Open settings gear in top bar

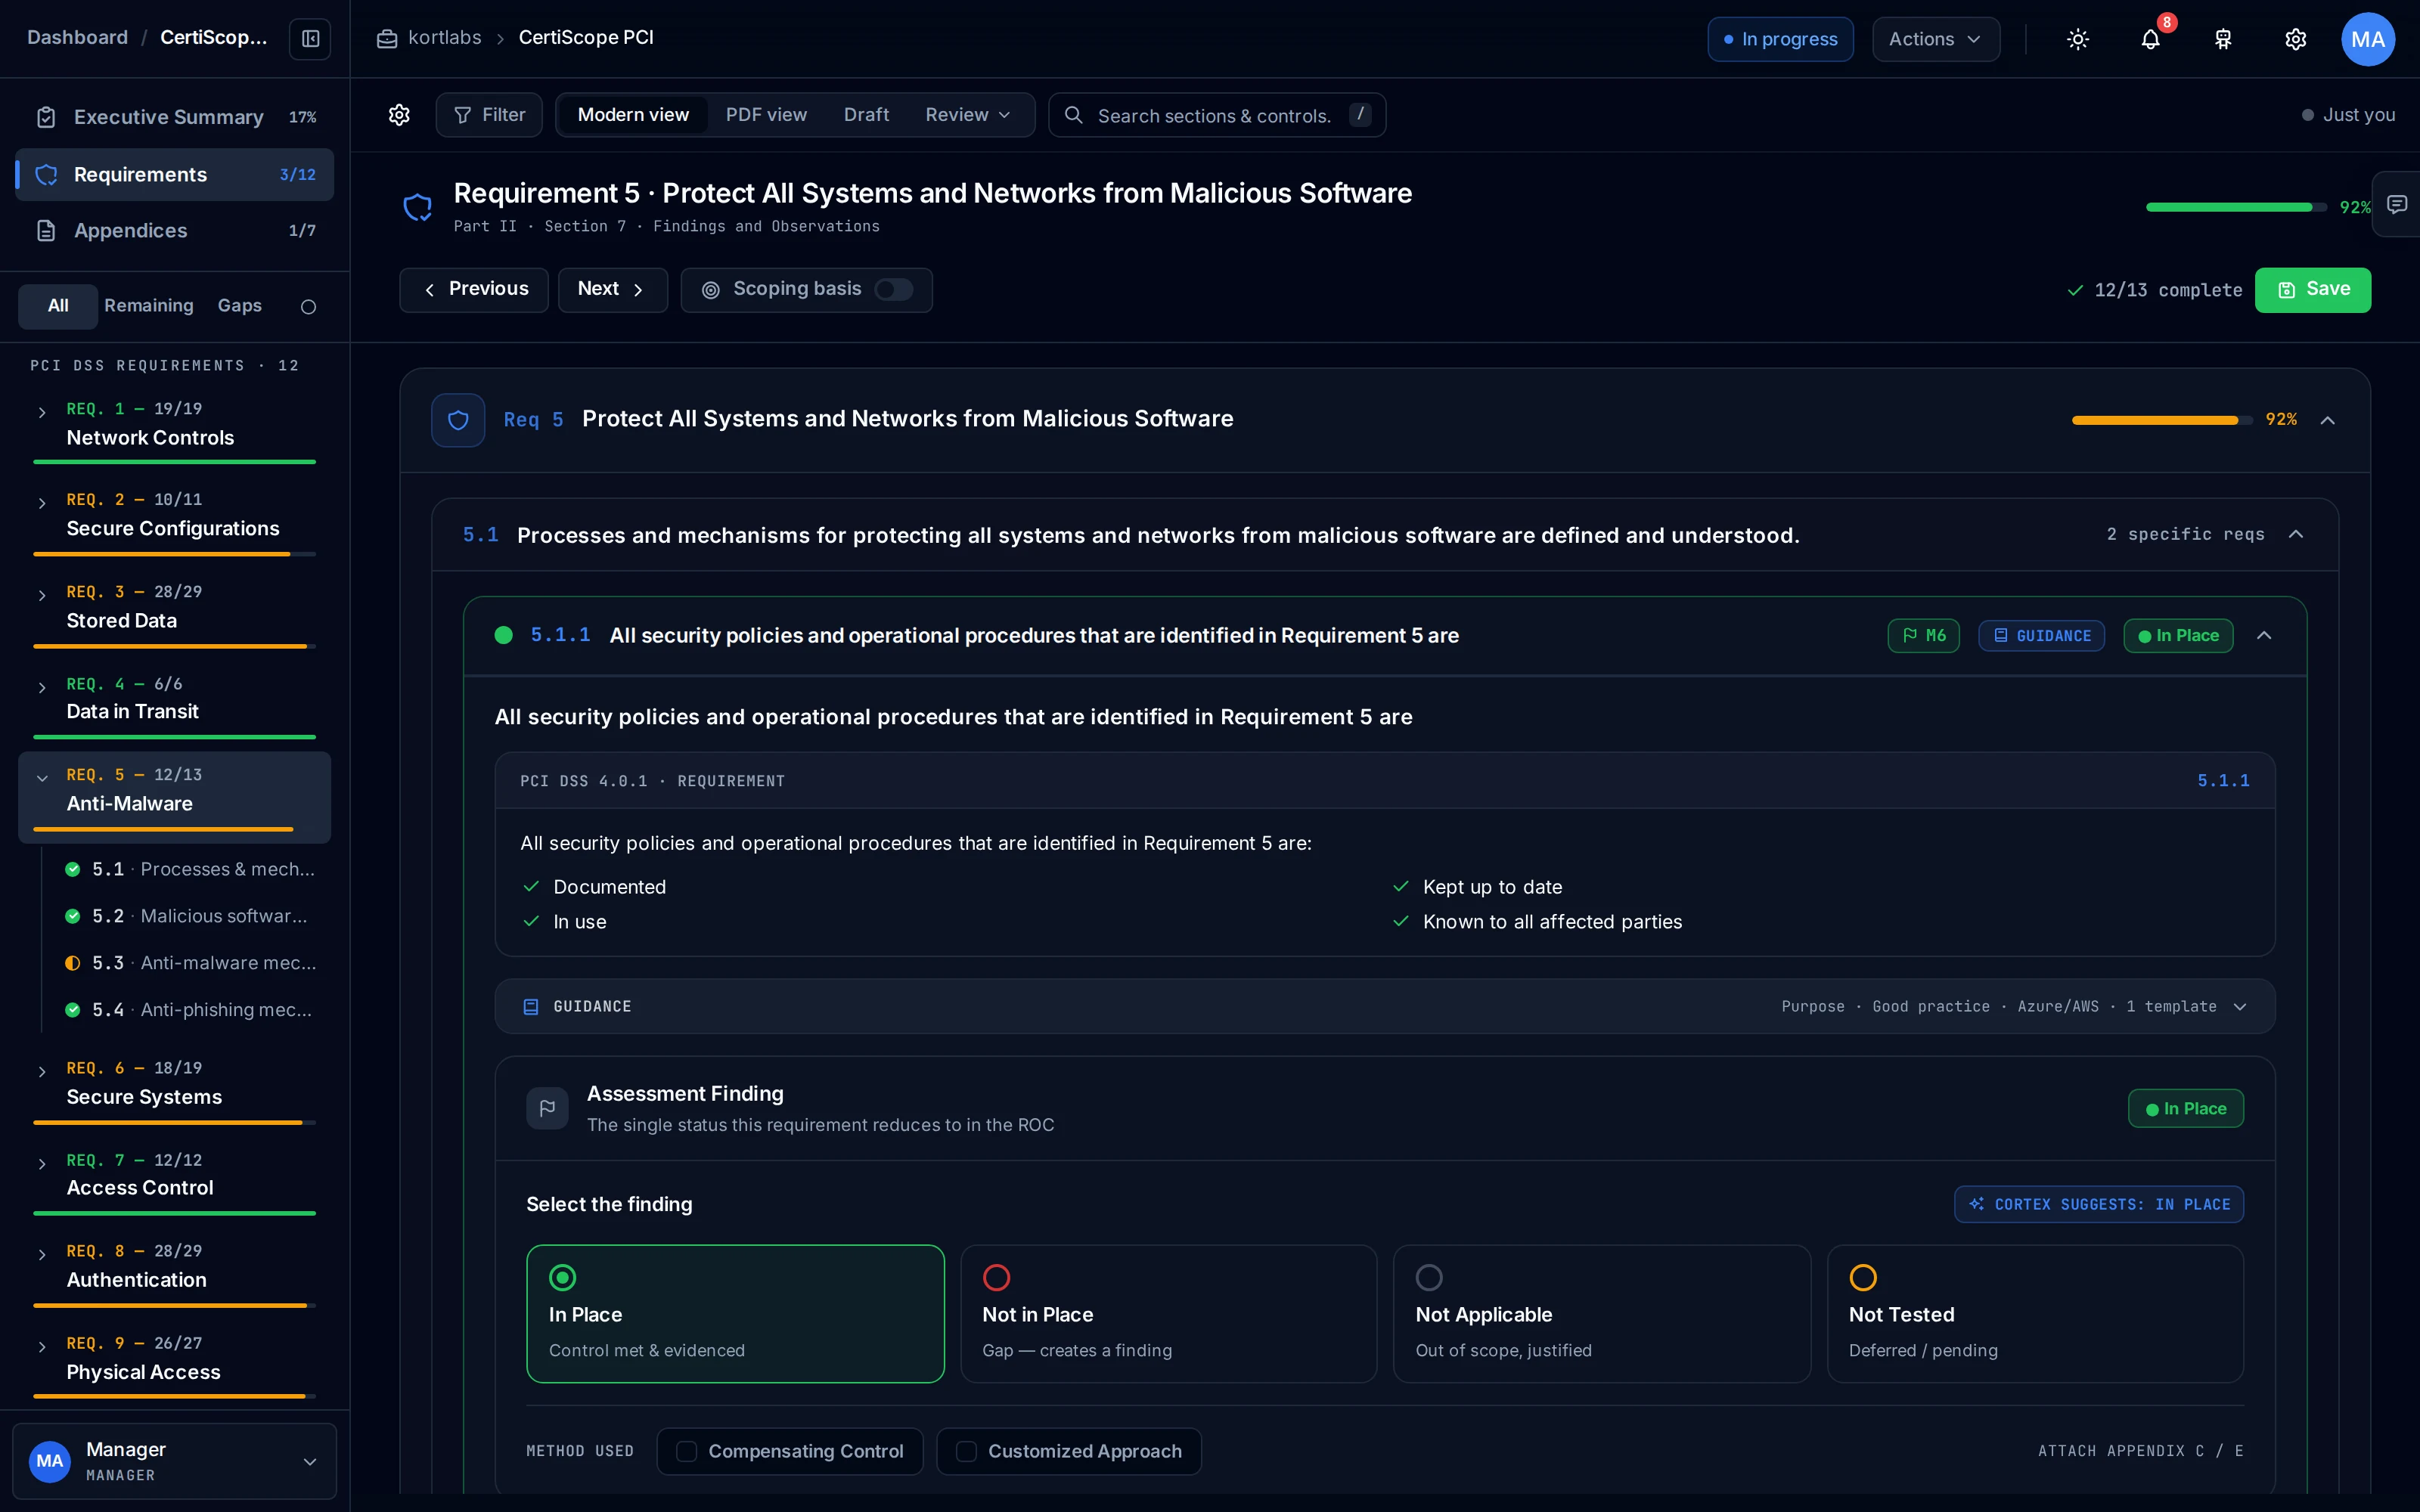[2295, 39]
